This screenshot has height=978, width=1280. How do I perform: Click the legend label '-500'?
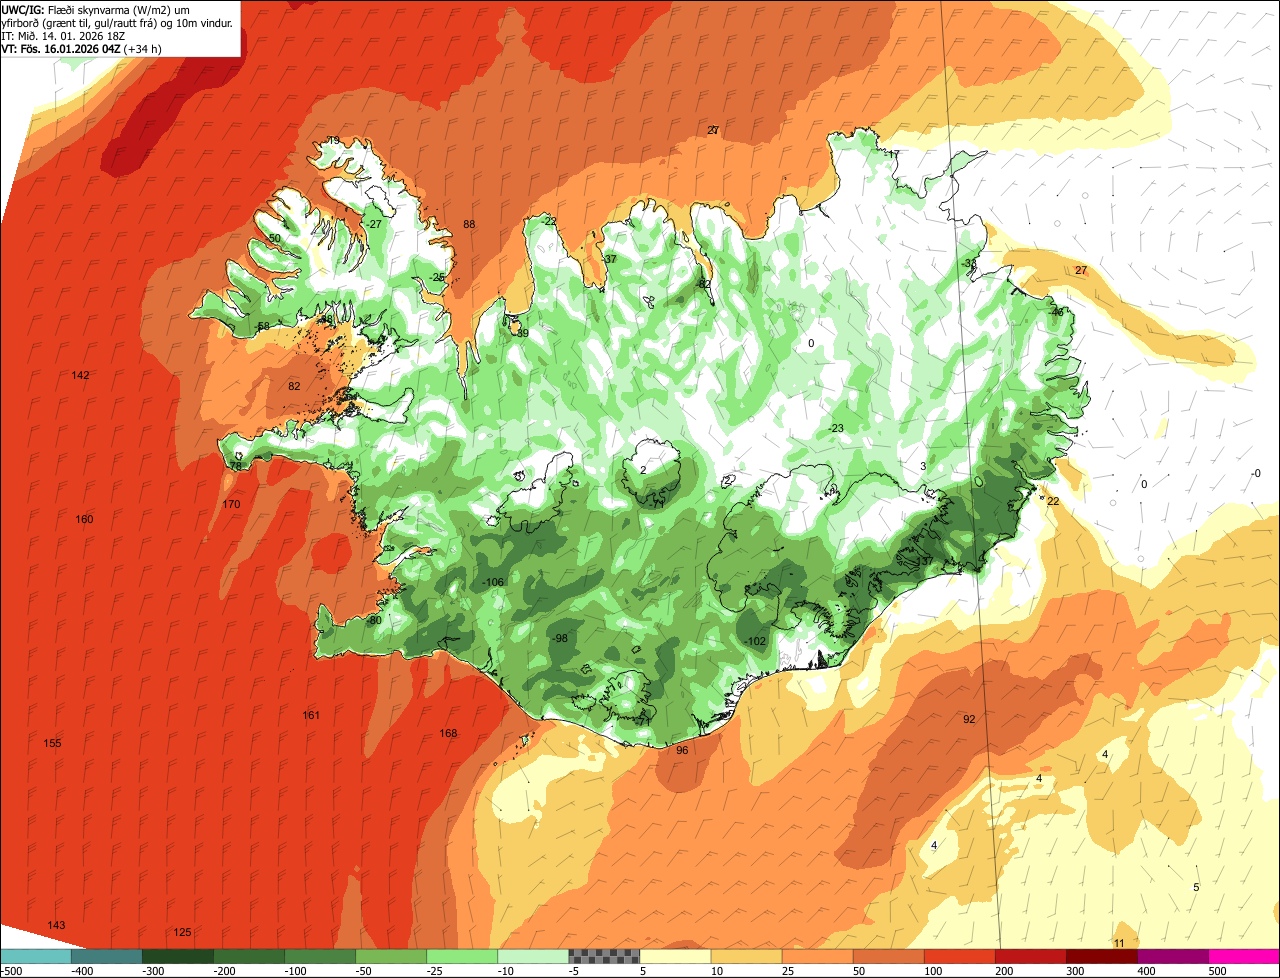click(12, 971)
